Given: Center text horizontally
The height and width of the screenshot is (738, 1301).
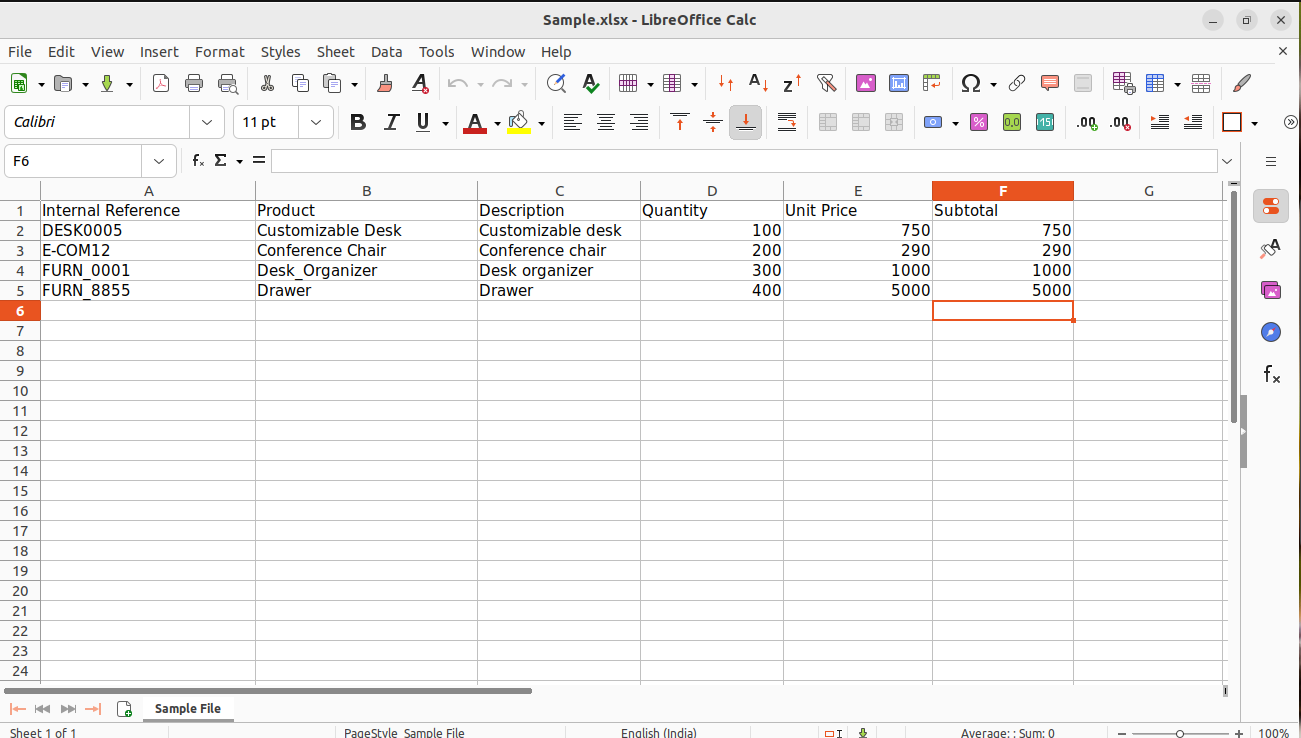Looking at the screenshot, I should [x=606, y=122].
